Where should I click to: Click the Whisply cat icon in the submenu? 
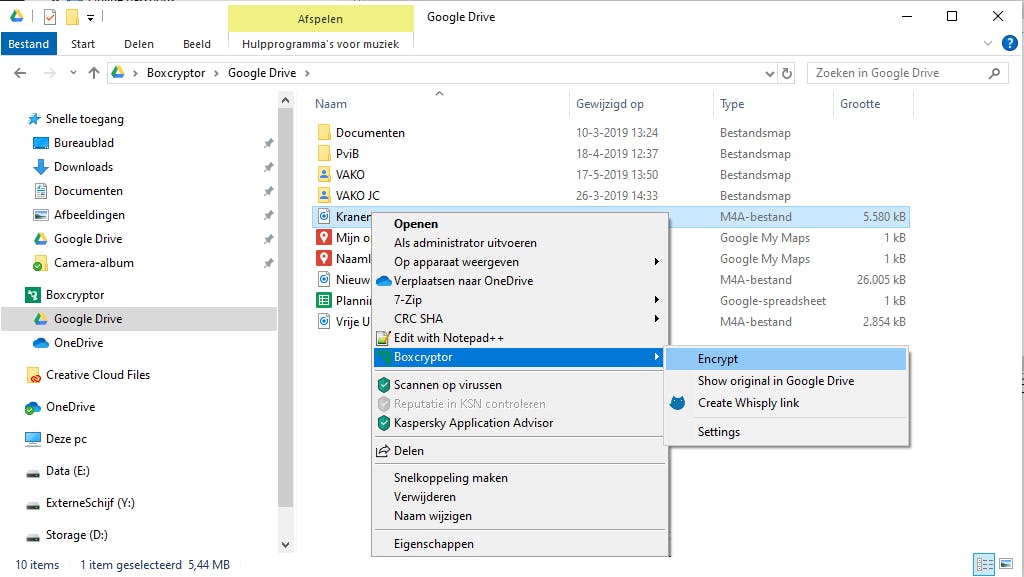(677, 403)
